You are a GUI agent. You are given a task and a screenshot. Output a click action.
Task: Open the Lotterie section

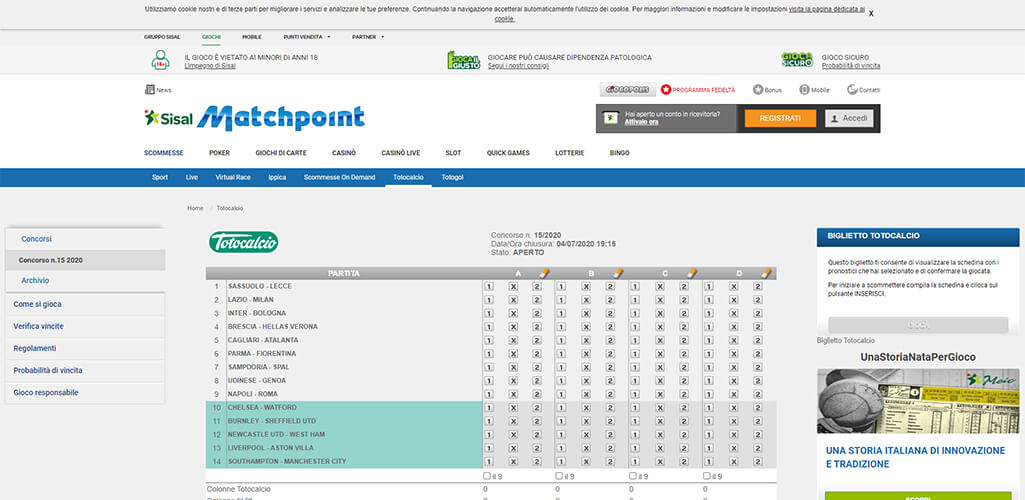click(569, 153)
